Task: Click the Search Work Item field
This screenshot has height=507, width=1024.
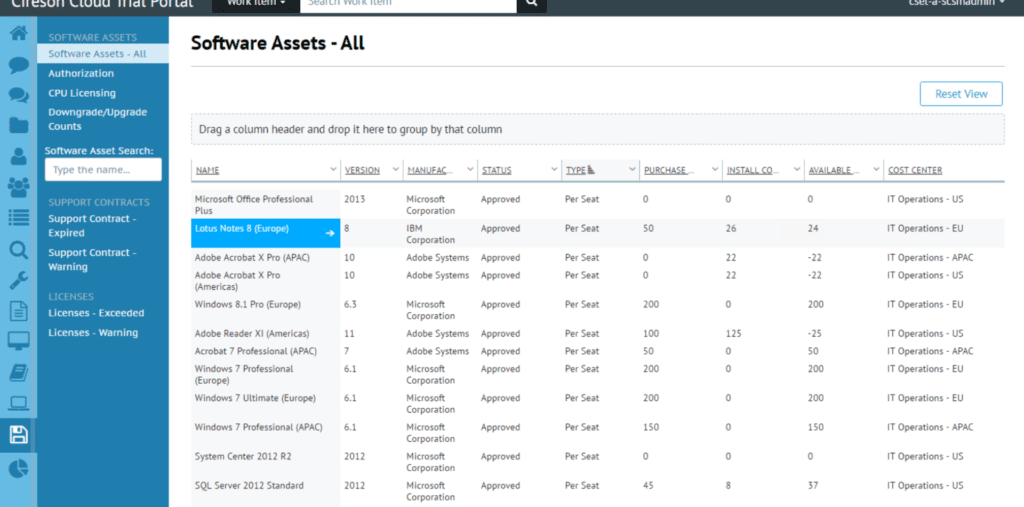Action: pos(408,3)
